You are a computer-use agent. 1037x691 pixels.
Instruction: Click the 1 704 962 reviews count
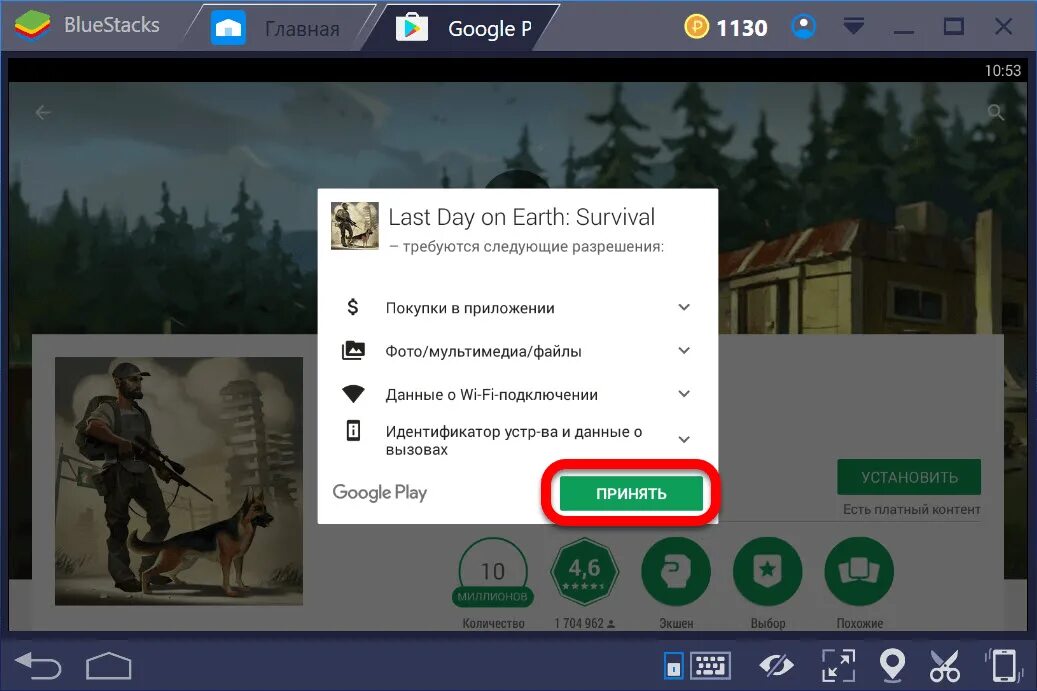[x=584, y=623]
